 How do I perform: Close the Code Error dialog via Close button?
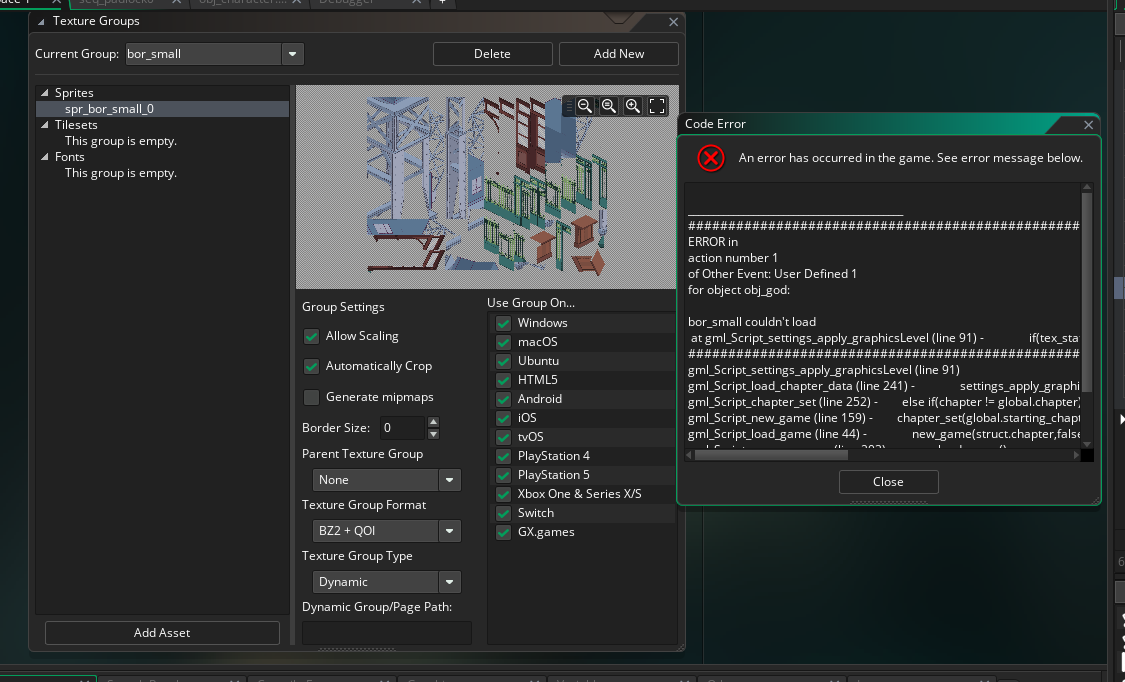(x=888, y=481)
